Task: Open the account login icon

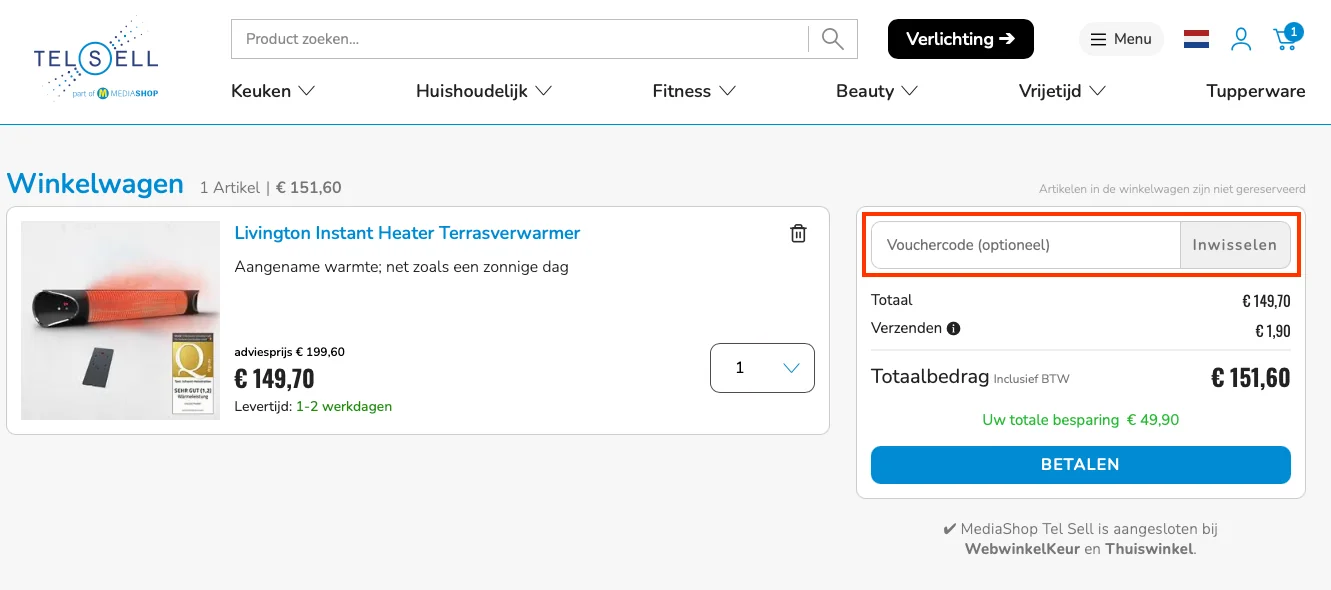Action: coord(1241,38)
